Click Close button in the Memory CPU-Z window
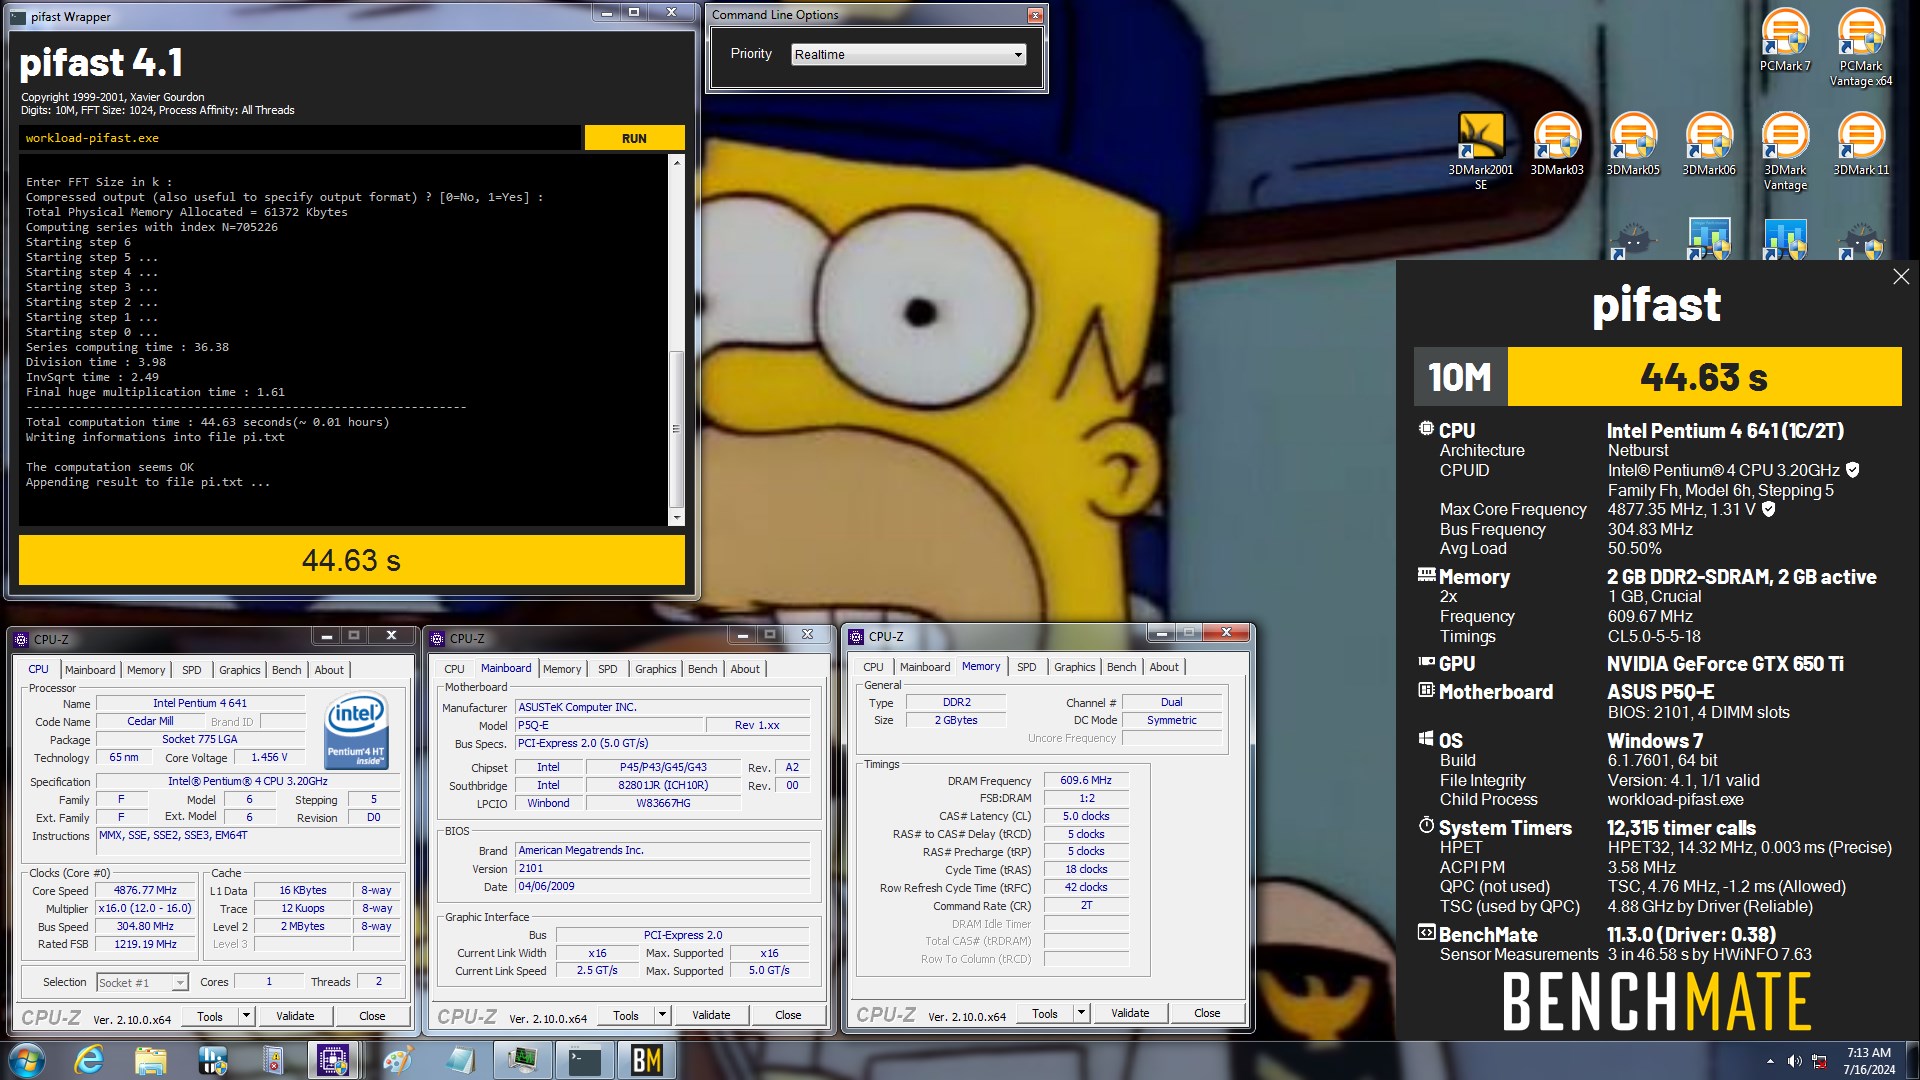The width and height of the screenshot is (1920, 1080). 1207,1013
